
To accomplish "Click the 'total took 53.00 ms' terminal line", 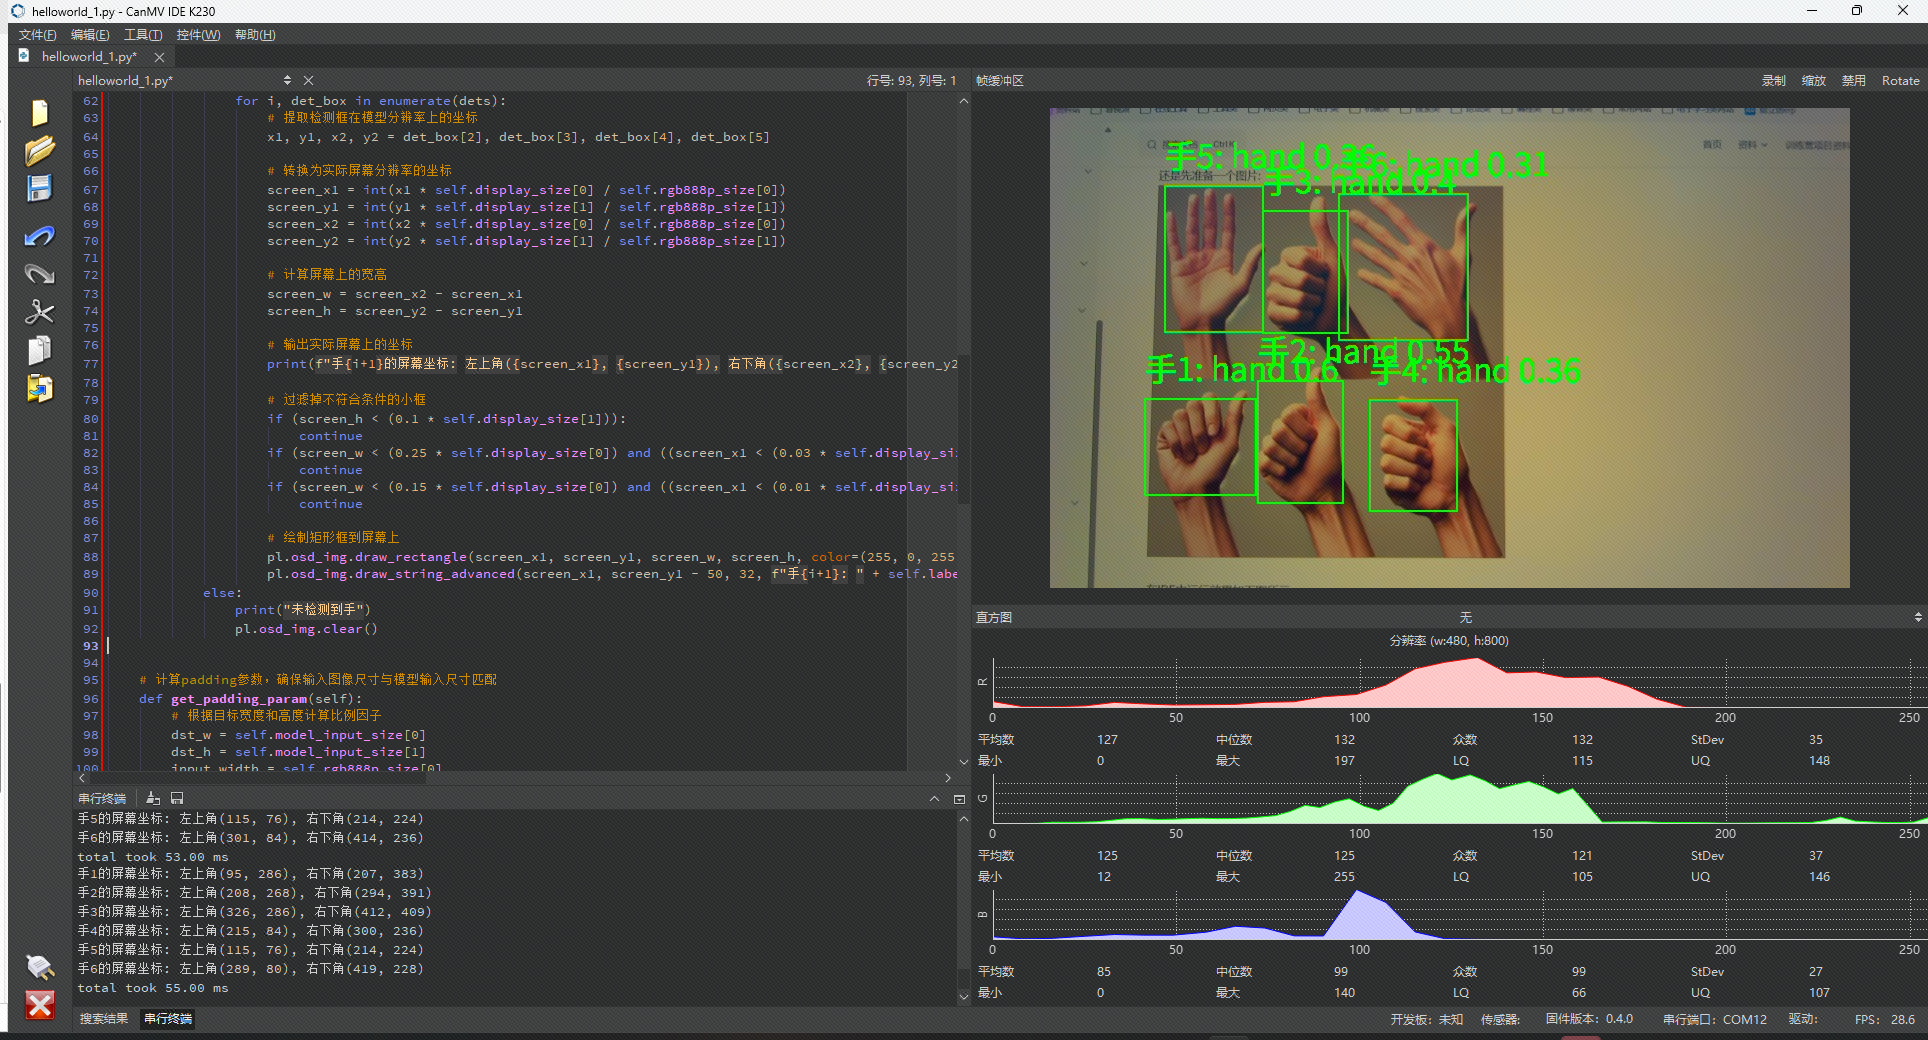I will tap(153, 857).
